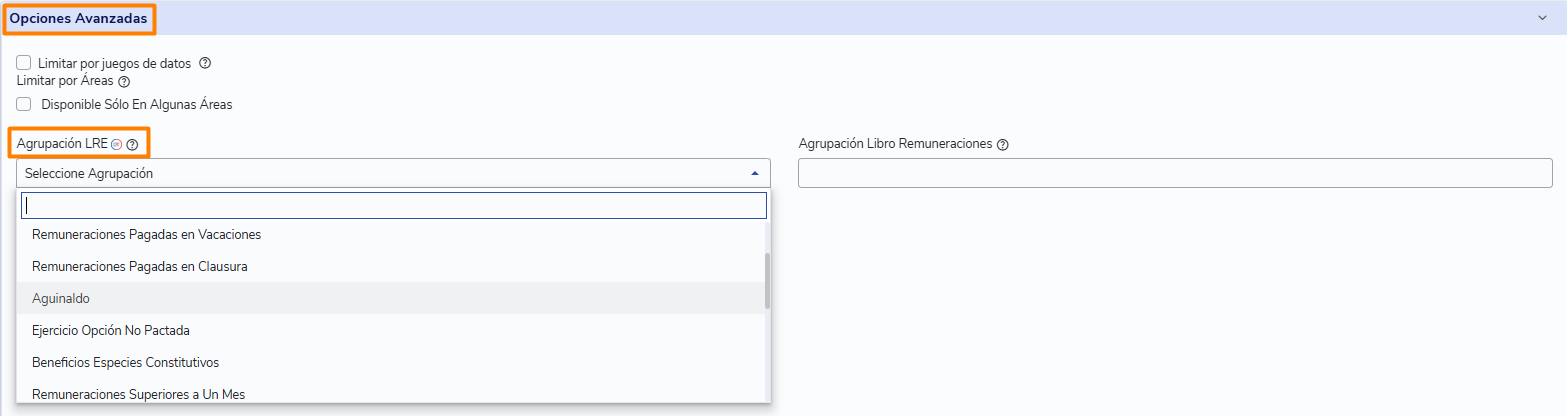Image resolution: width=1567 pixels, height=416 pixels.
Task: Select Remuneraciones Superiores a Un Mes
Action: (x=138, y=394)
